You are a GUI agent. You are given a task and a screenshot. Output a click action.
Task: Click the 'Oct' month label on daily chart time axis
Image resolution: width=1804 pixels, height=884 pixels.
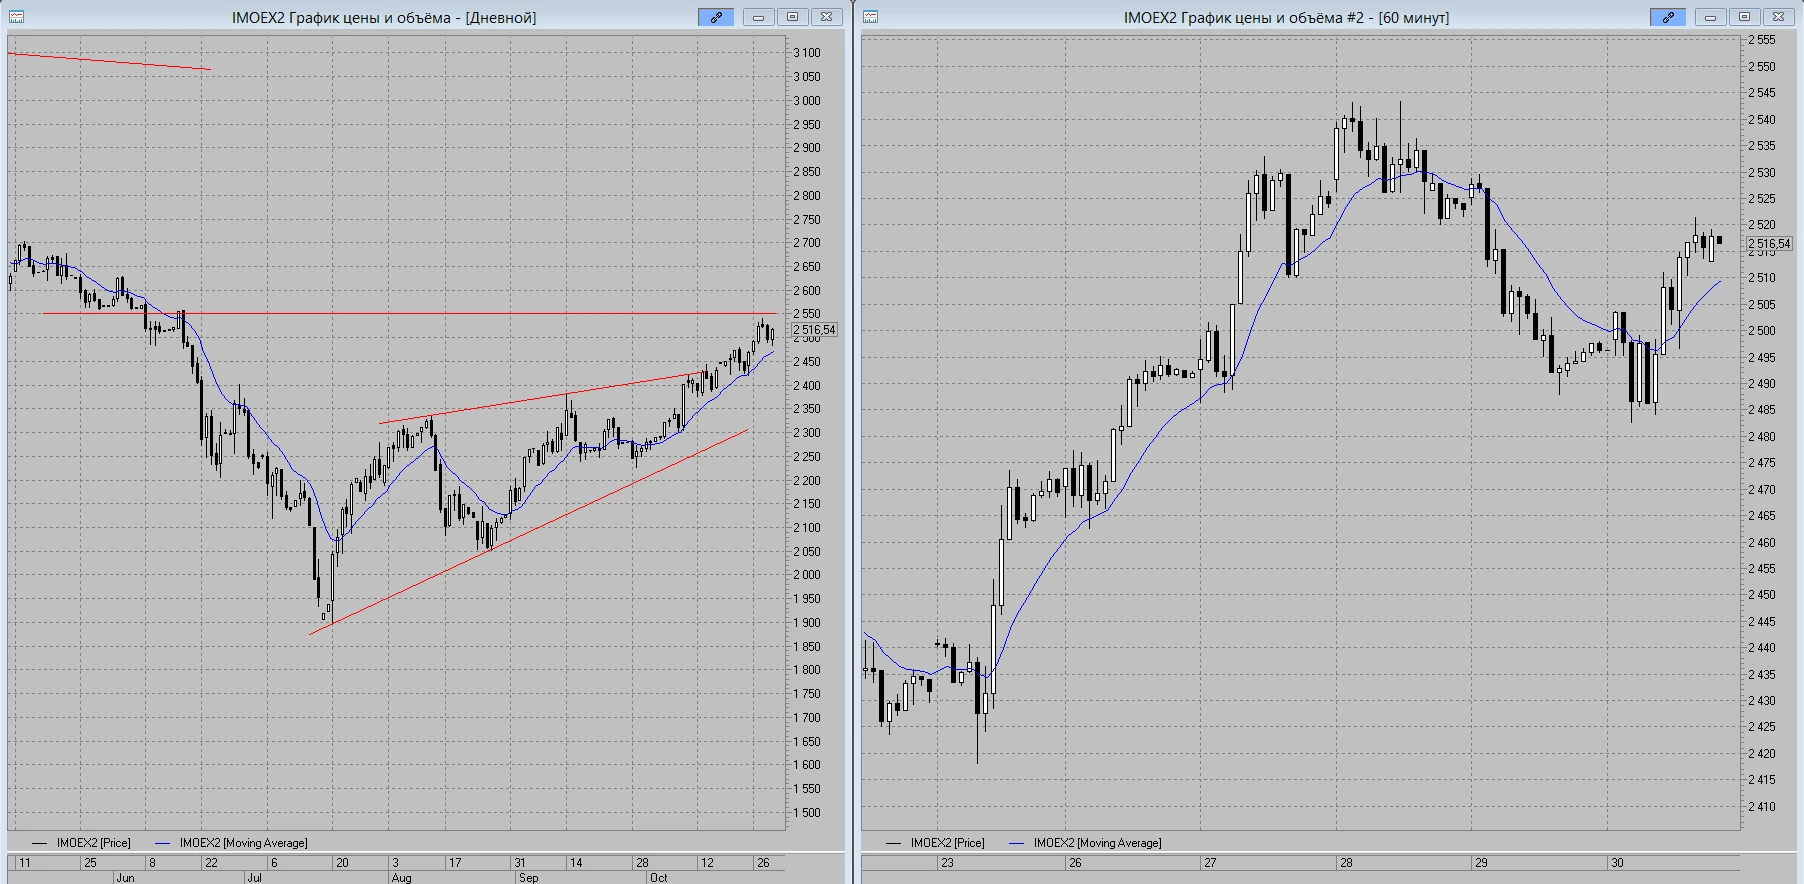pos(658,877)
